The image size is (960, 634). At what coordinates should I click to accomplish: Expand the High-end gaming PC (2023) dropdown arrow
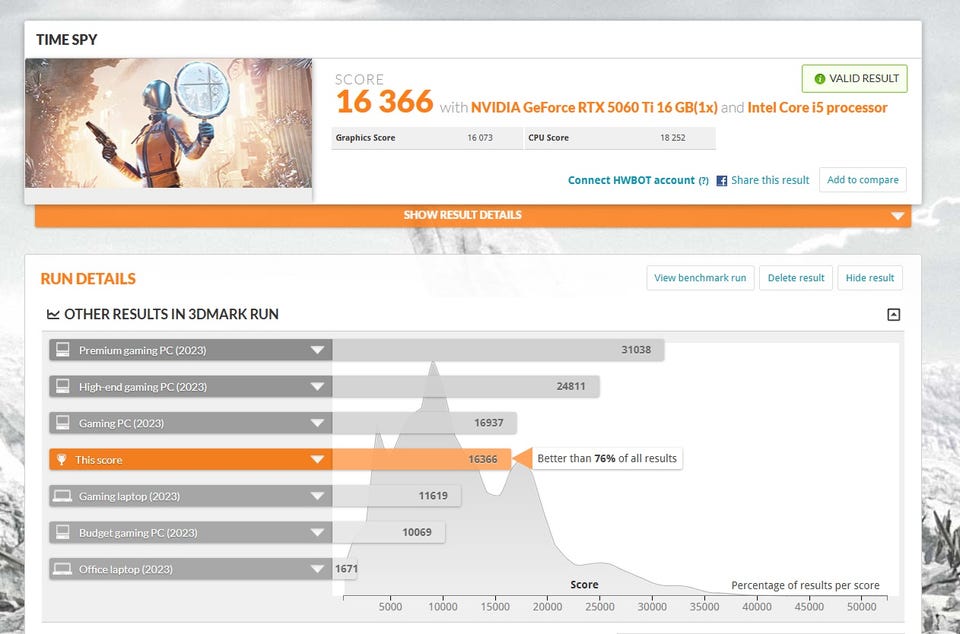[317, 387]
